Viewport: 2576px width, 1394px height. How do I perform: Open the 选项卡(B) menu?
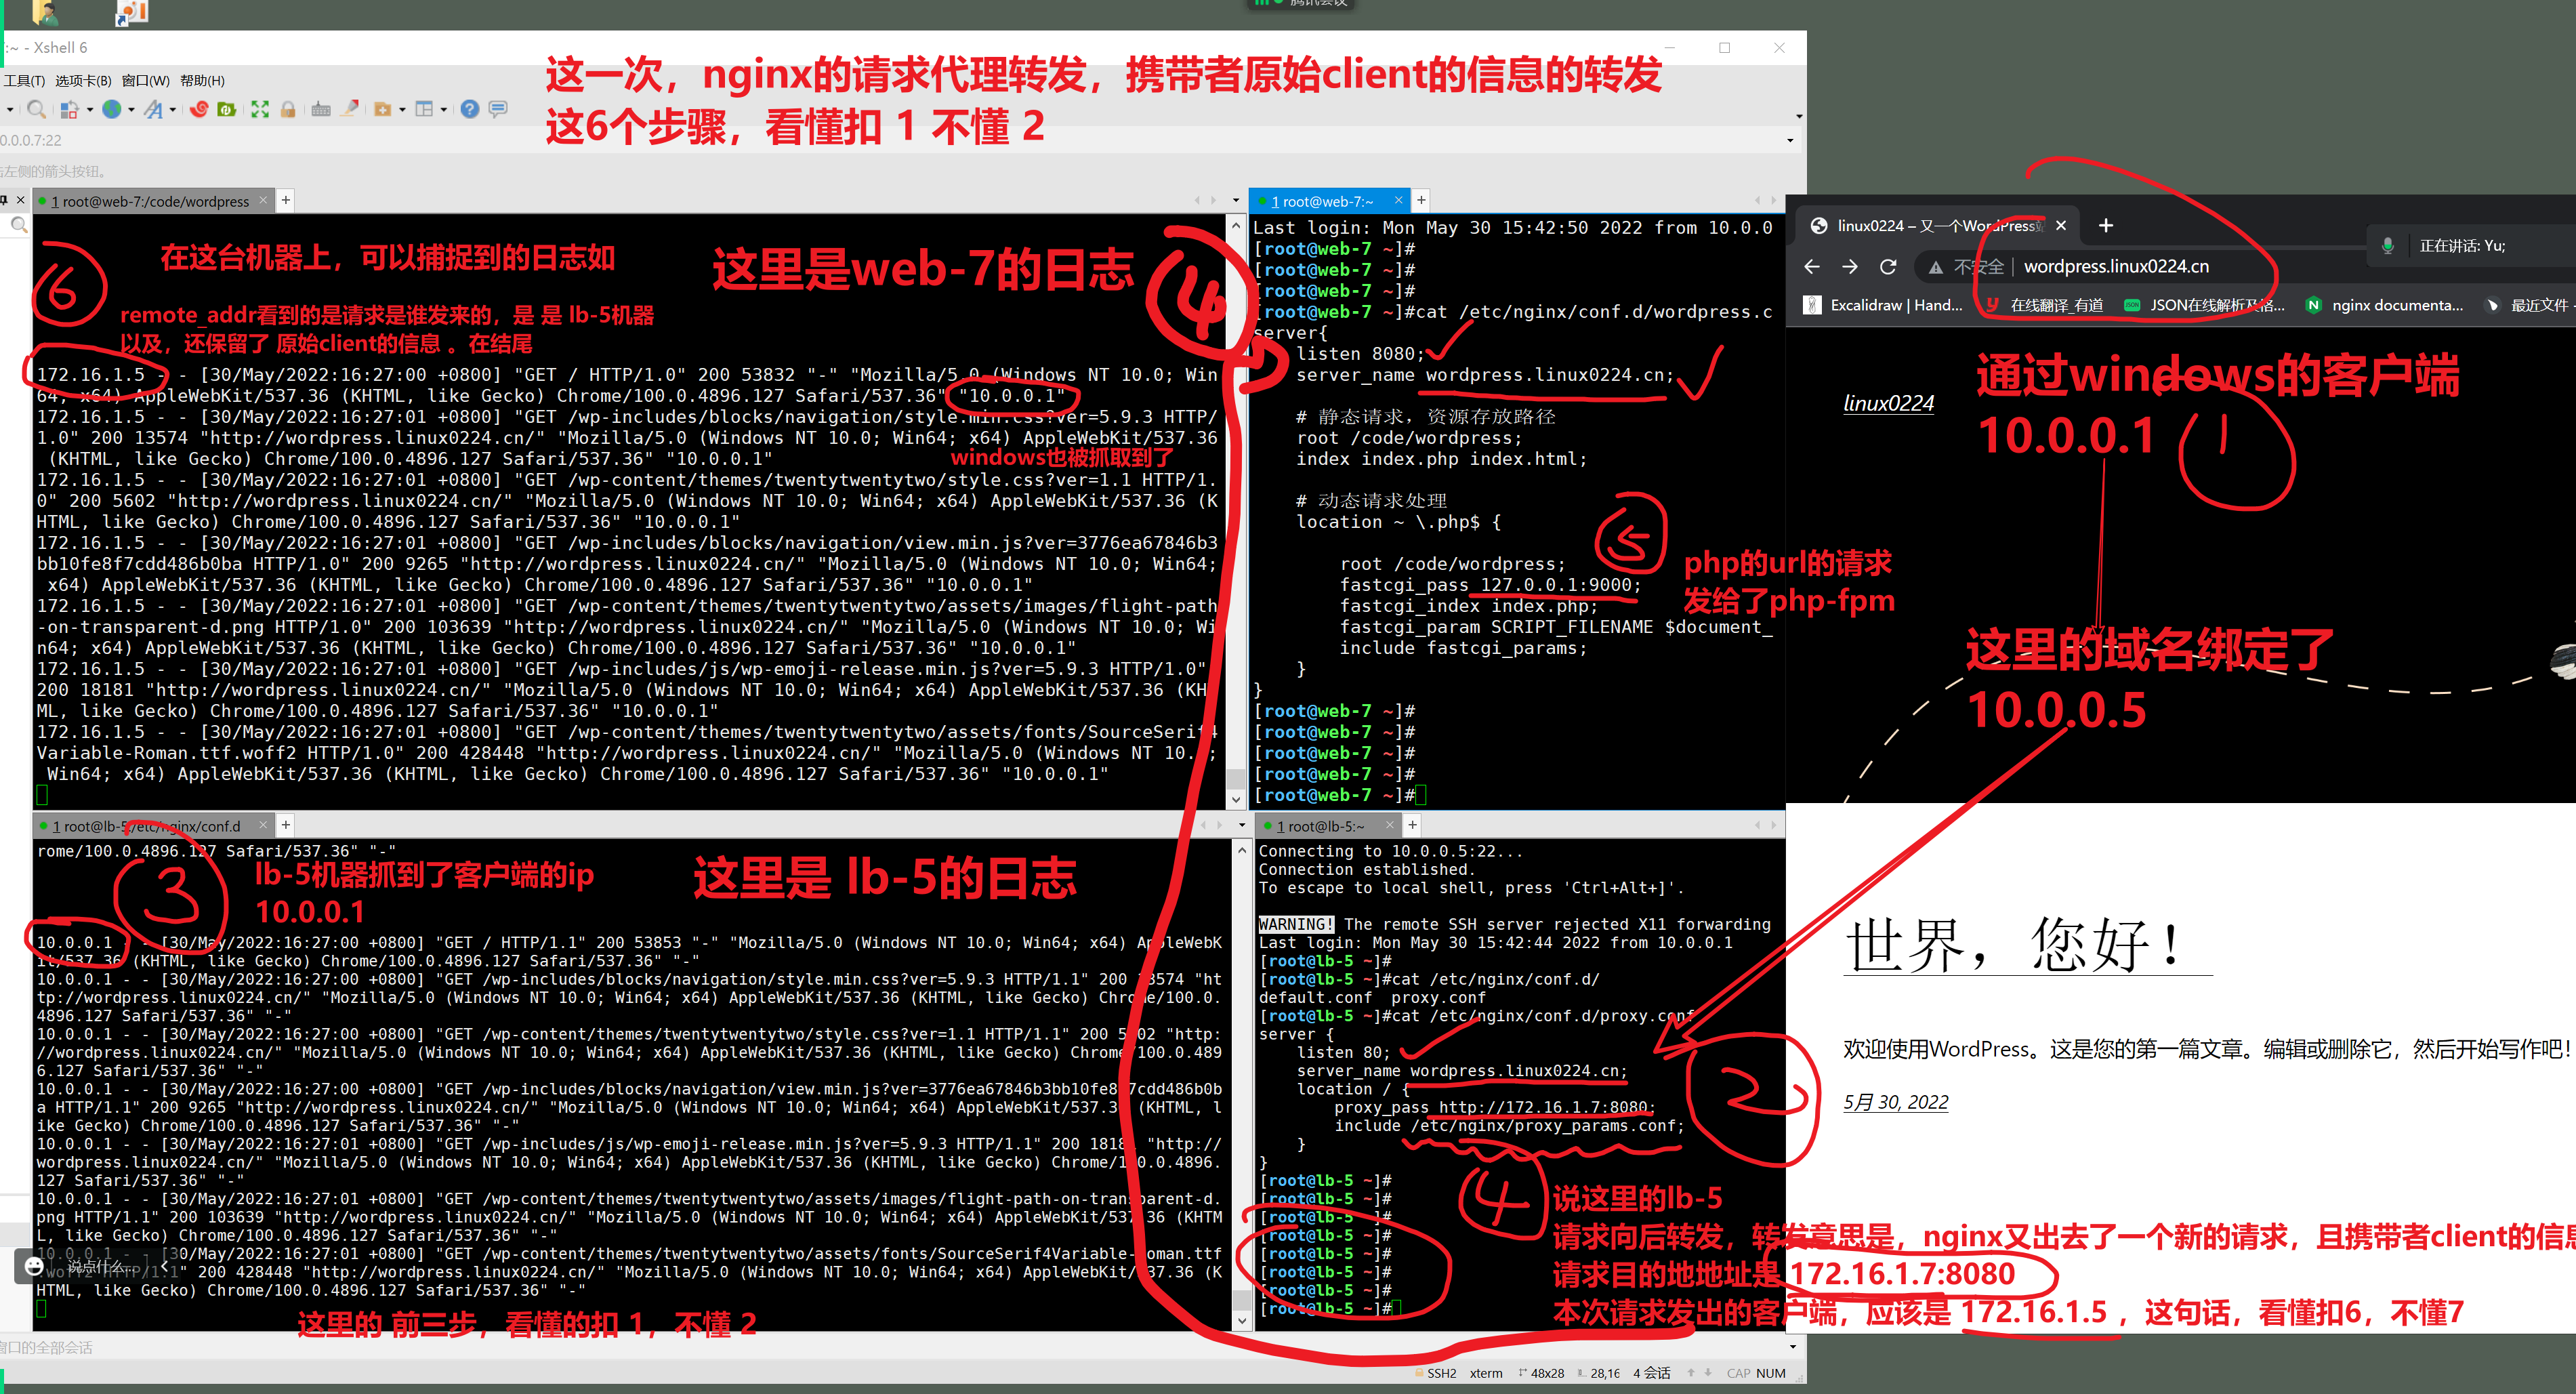tap(83, 81)
